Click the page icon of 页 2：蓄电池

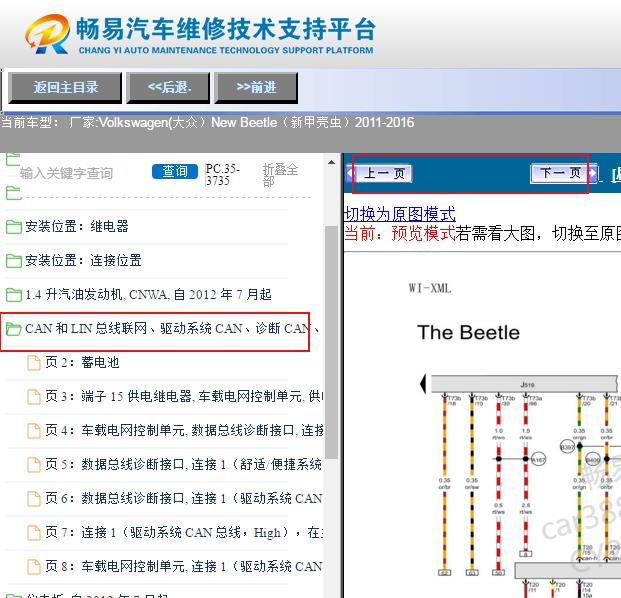pyautogui.click(x=34, y=363)
